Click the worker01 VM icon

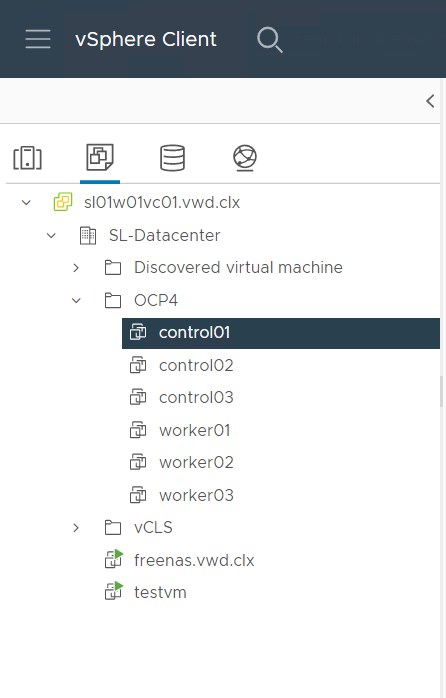point(138,430)
